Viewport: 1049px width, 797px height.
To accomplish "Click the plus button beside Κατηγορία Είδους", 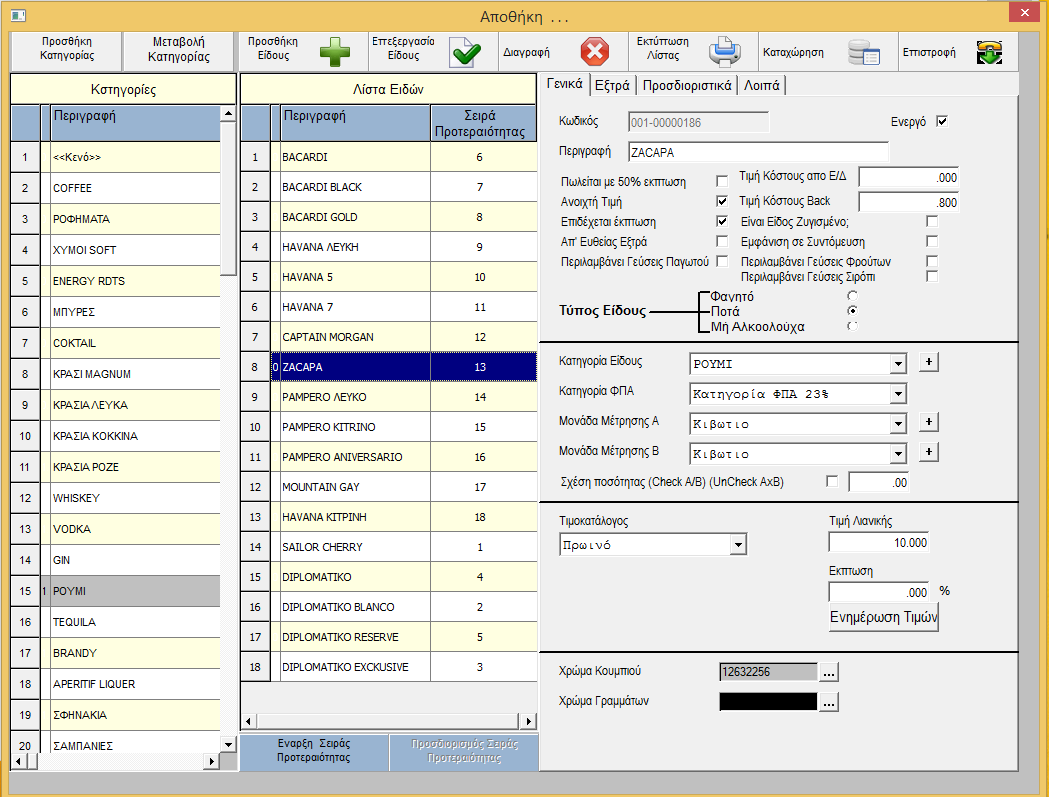I will (928, 362).
